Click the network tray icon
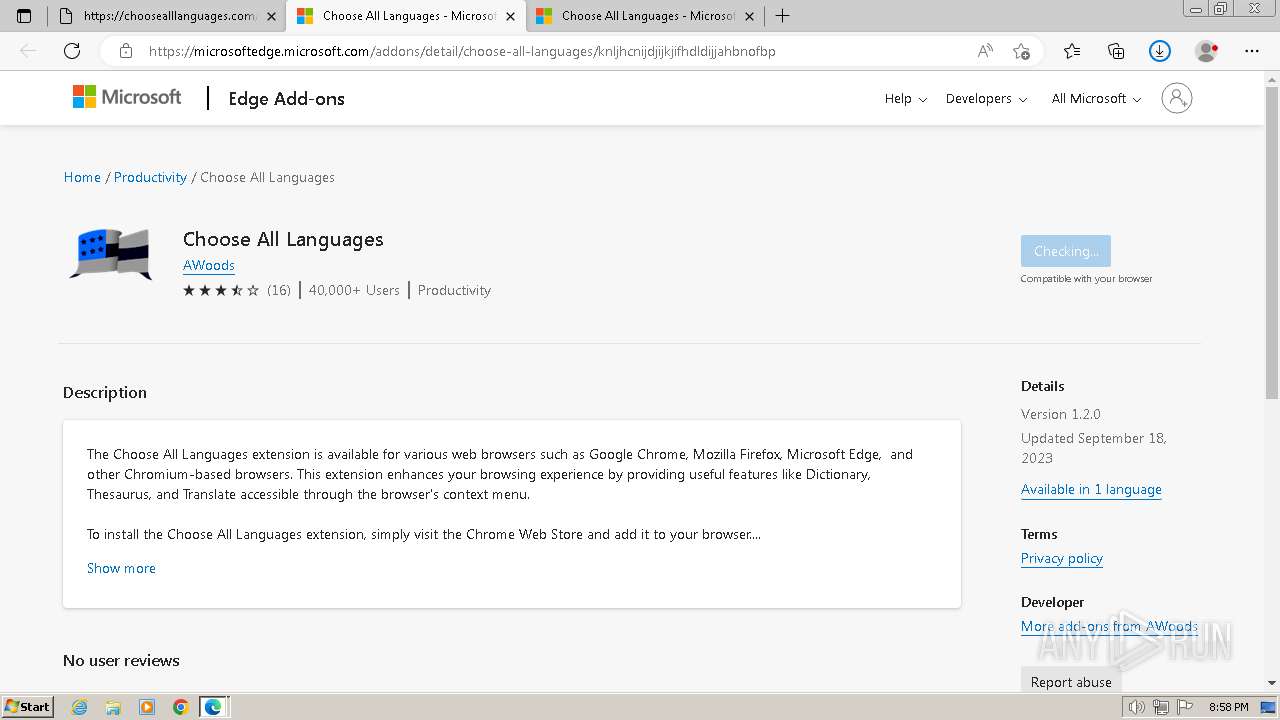The height and width of the screenshot is (720, 1280). pos(1160,707)
